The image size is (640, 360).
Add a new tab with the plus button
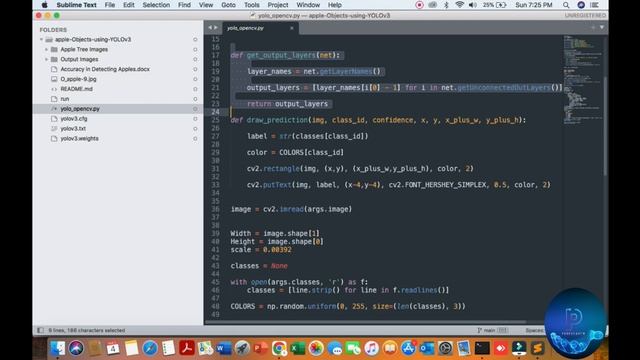[593, 27]
